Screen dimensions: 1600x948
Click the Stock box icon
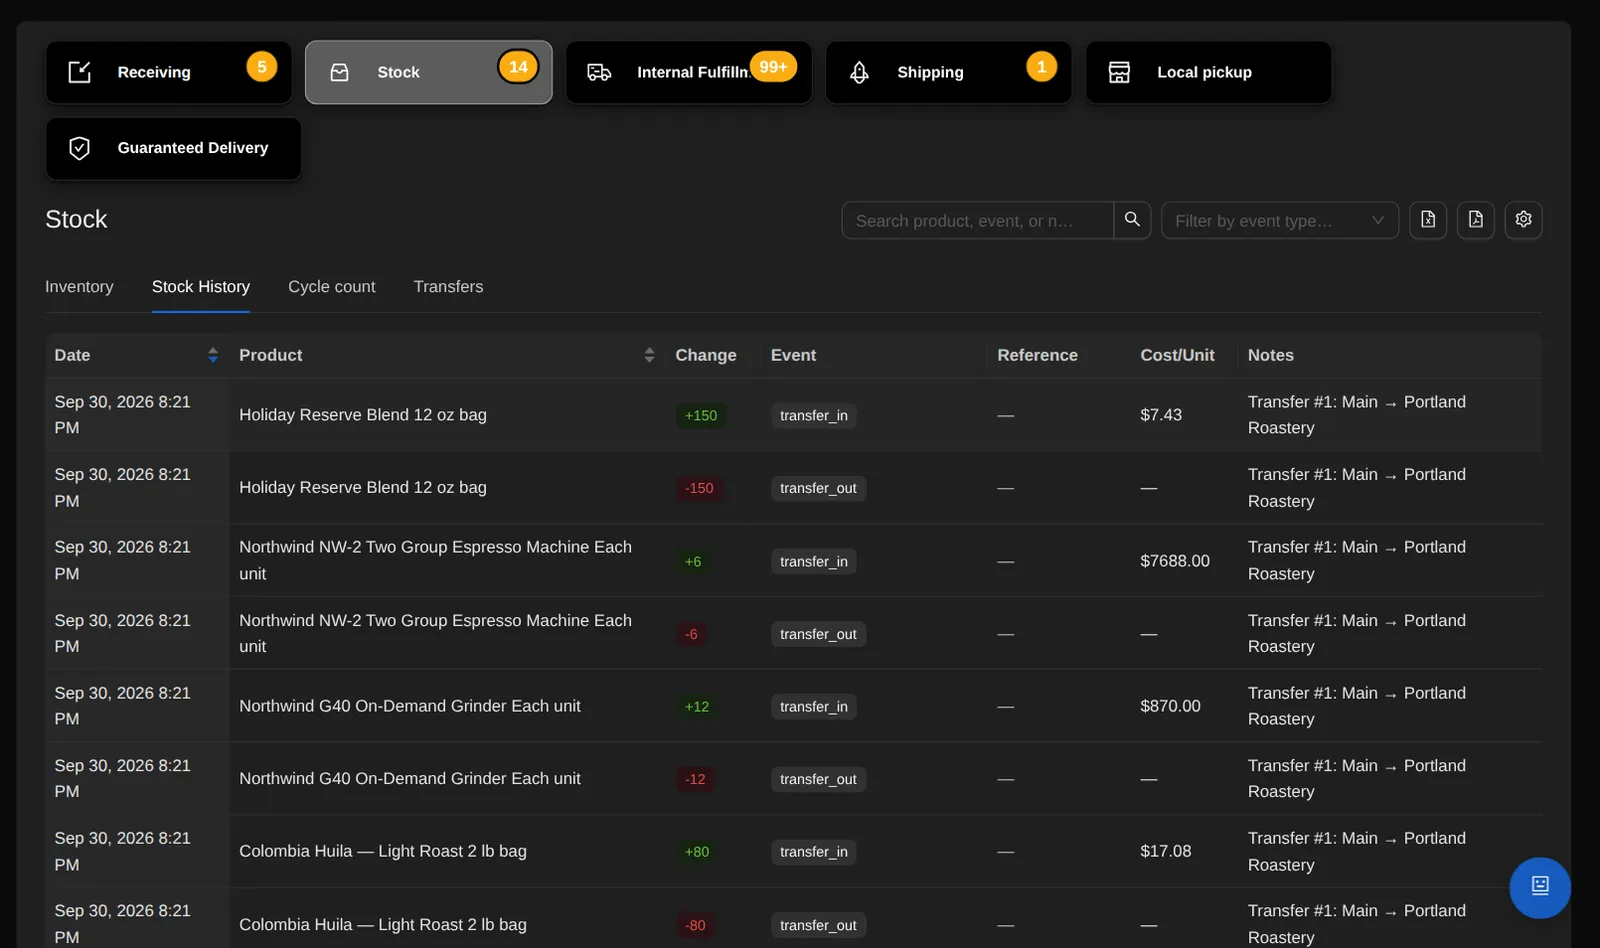coord(339,72)
